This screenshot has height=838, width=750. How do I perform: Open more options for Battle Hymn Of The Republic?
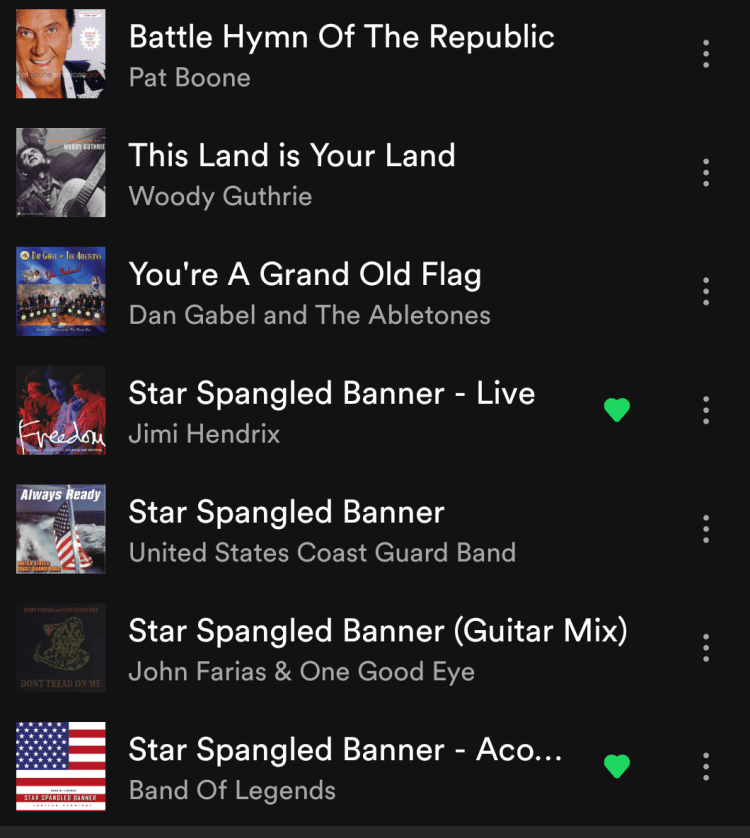[706, 53]
